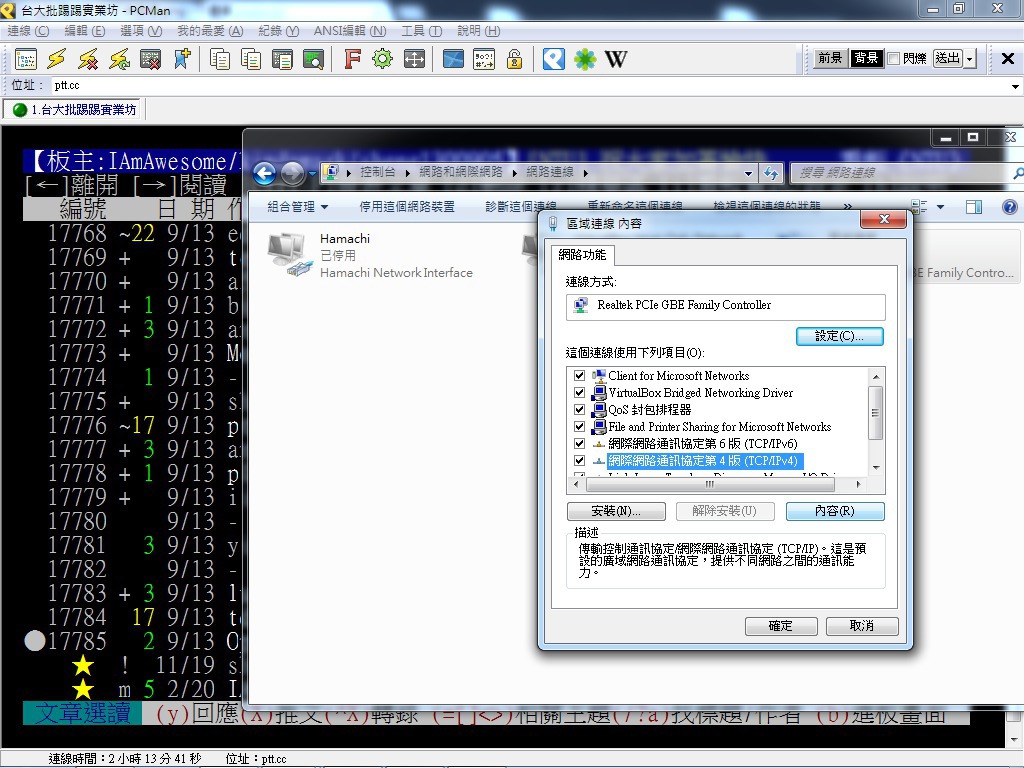Select the 背景 background color swatch
This screenshot has width=1024, height=768.
[x=865, y=59]
